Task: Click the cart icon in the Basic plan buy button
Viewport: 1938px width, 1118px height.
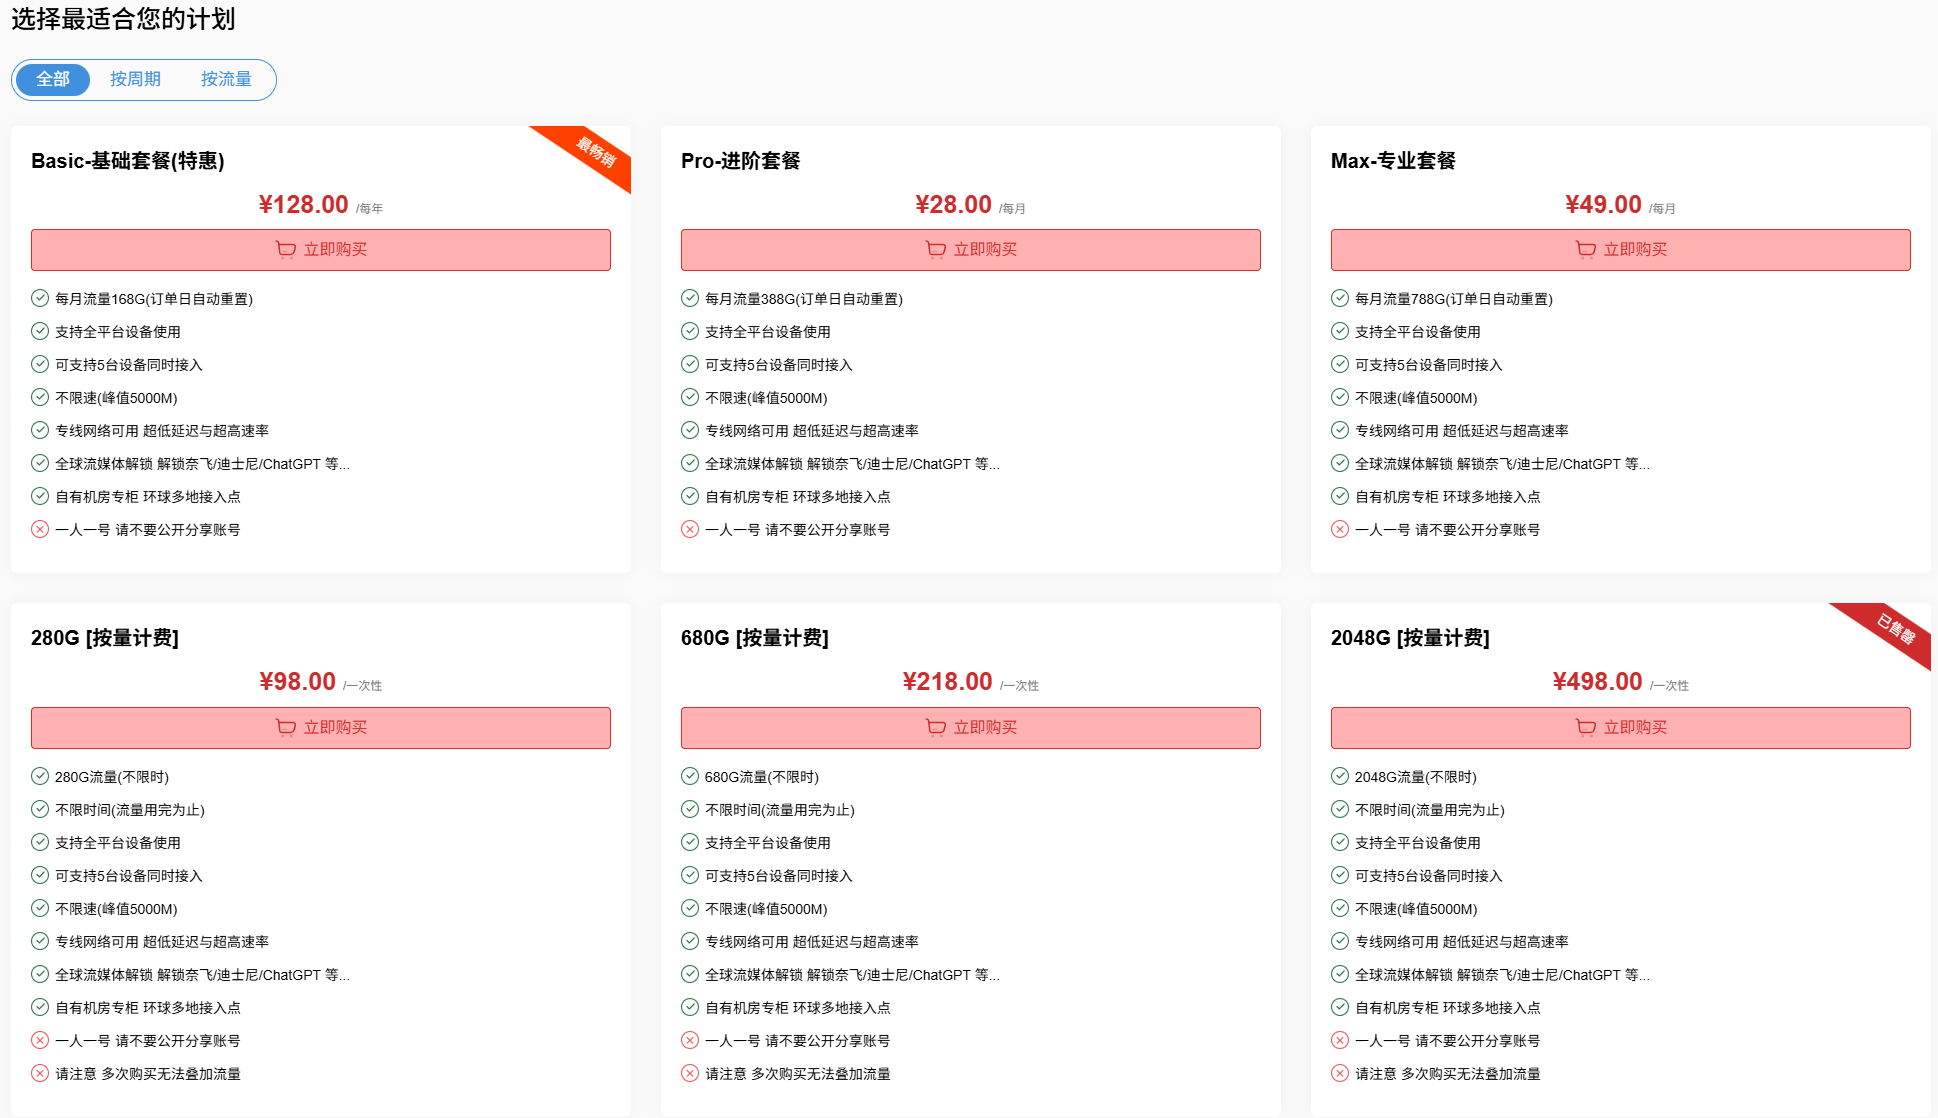Action: coord(286,249)
